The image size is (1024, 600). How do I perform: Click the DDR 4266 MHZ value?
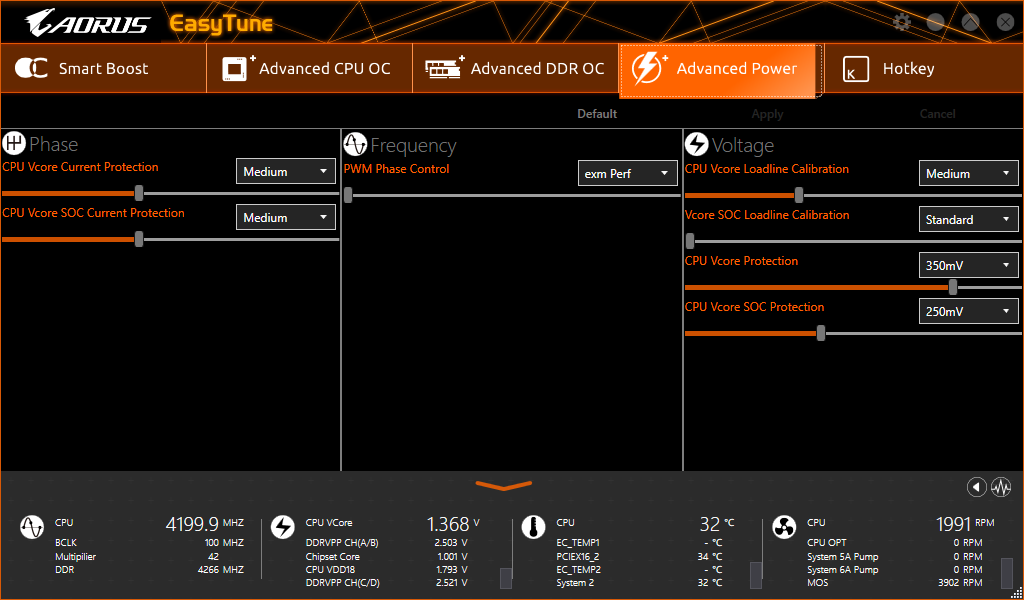(x=221, y=570)
